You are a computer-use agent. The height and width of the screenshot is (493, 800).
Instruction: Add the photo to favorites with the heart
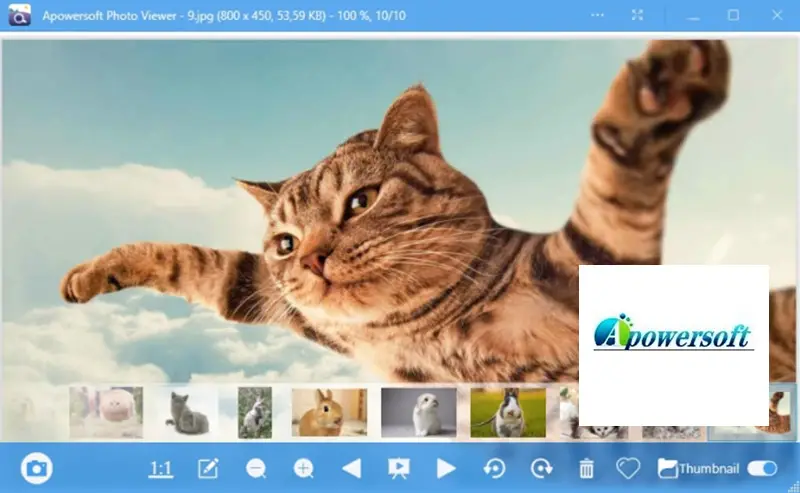(x=628, y=469)
